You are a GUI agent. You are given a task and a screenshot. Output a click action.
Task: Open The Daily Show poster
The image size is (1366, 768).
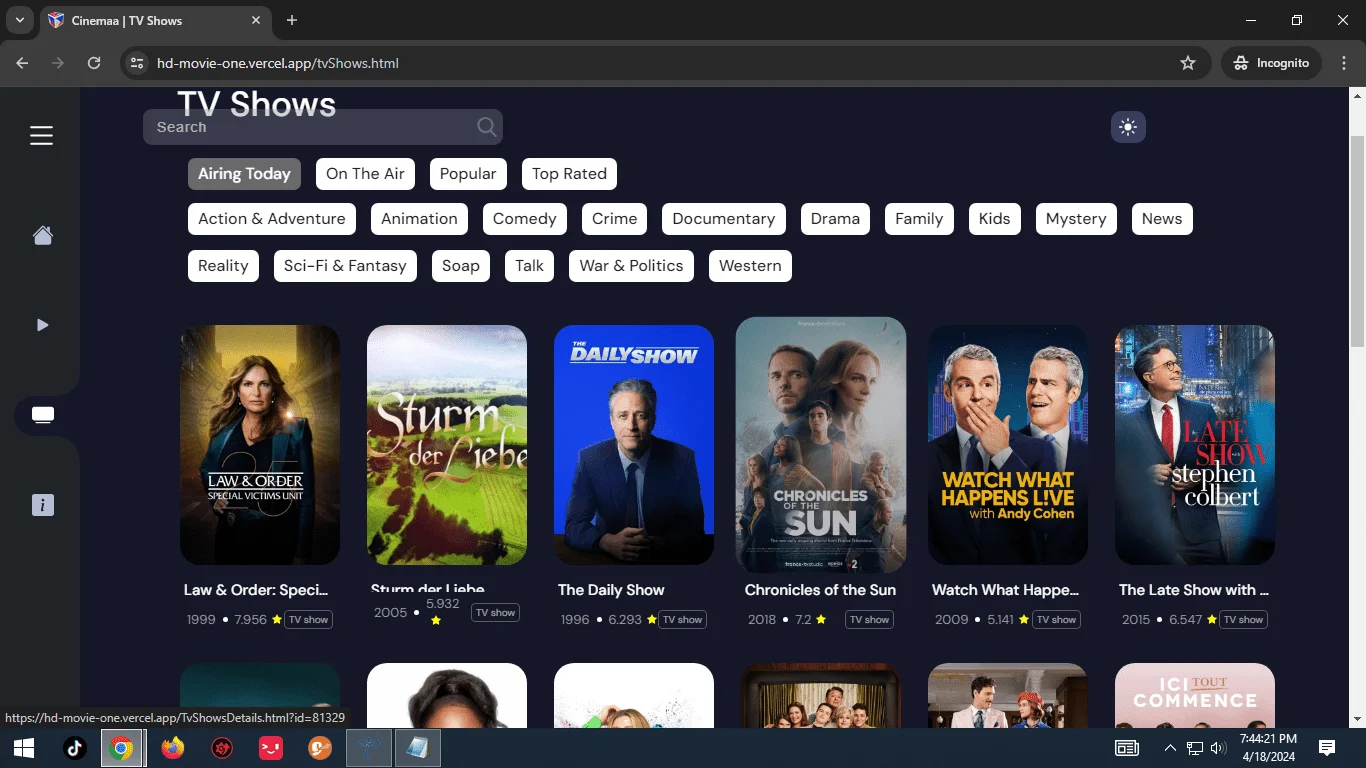click(x=634, y=445)
